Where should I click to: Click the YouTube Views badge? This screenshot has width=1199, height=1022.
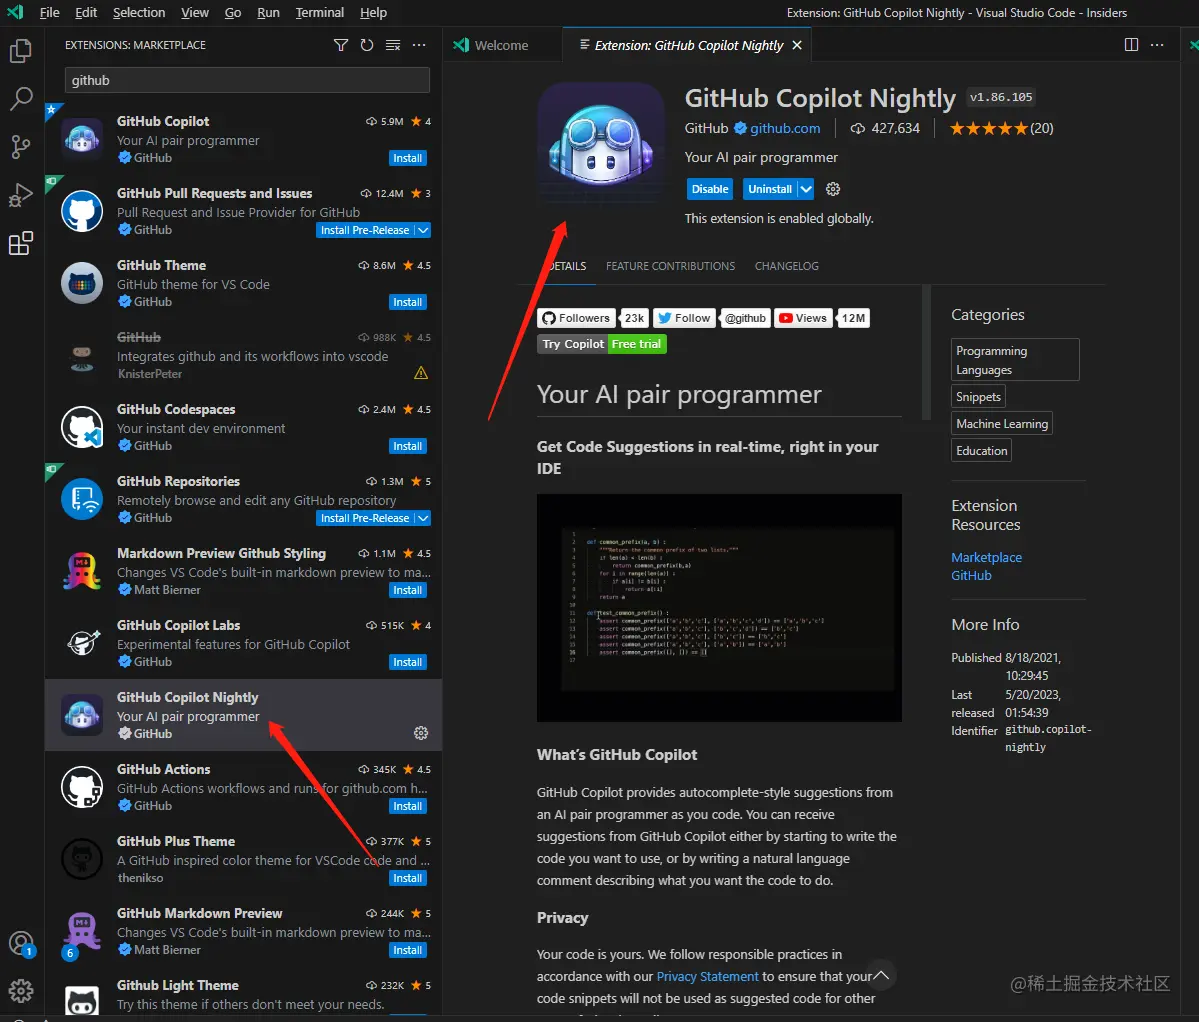(x=821, y=318)
